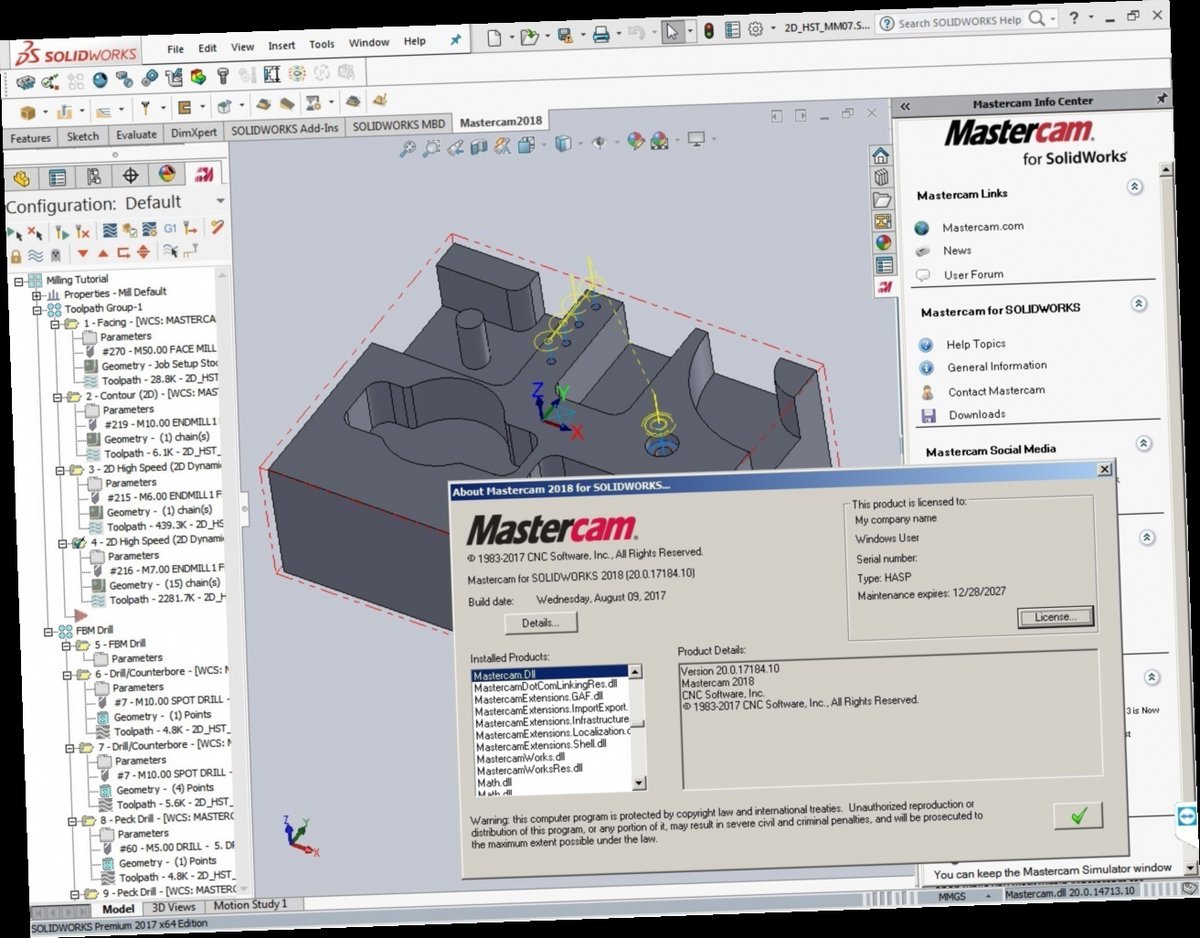Click the Select cursor tool icon
1200x938 pixels.
(x=671, y=32)
